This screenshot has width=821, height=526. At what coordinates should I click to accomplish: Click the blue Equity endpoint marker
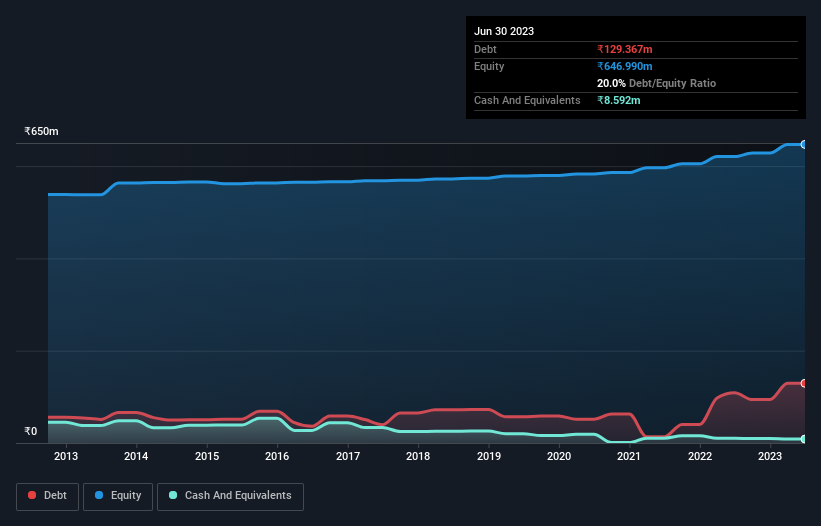[804, 144]
